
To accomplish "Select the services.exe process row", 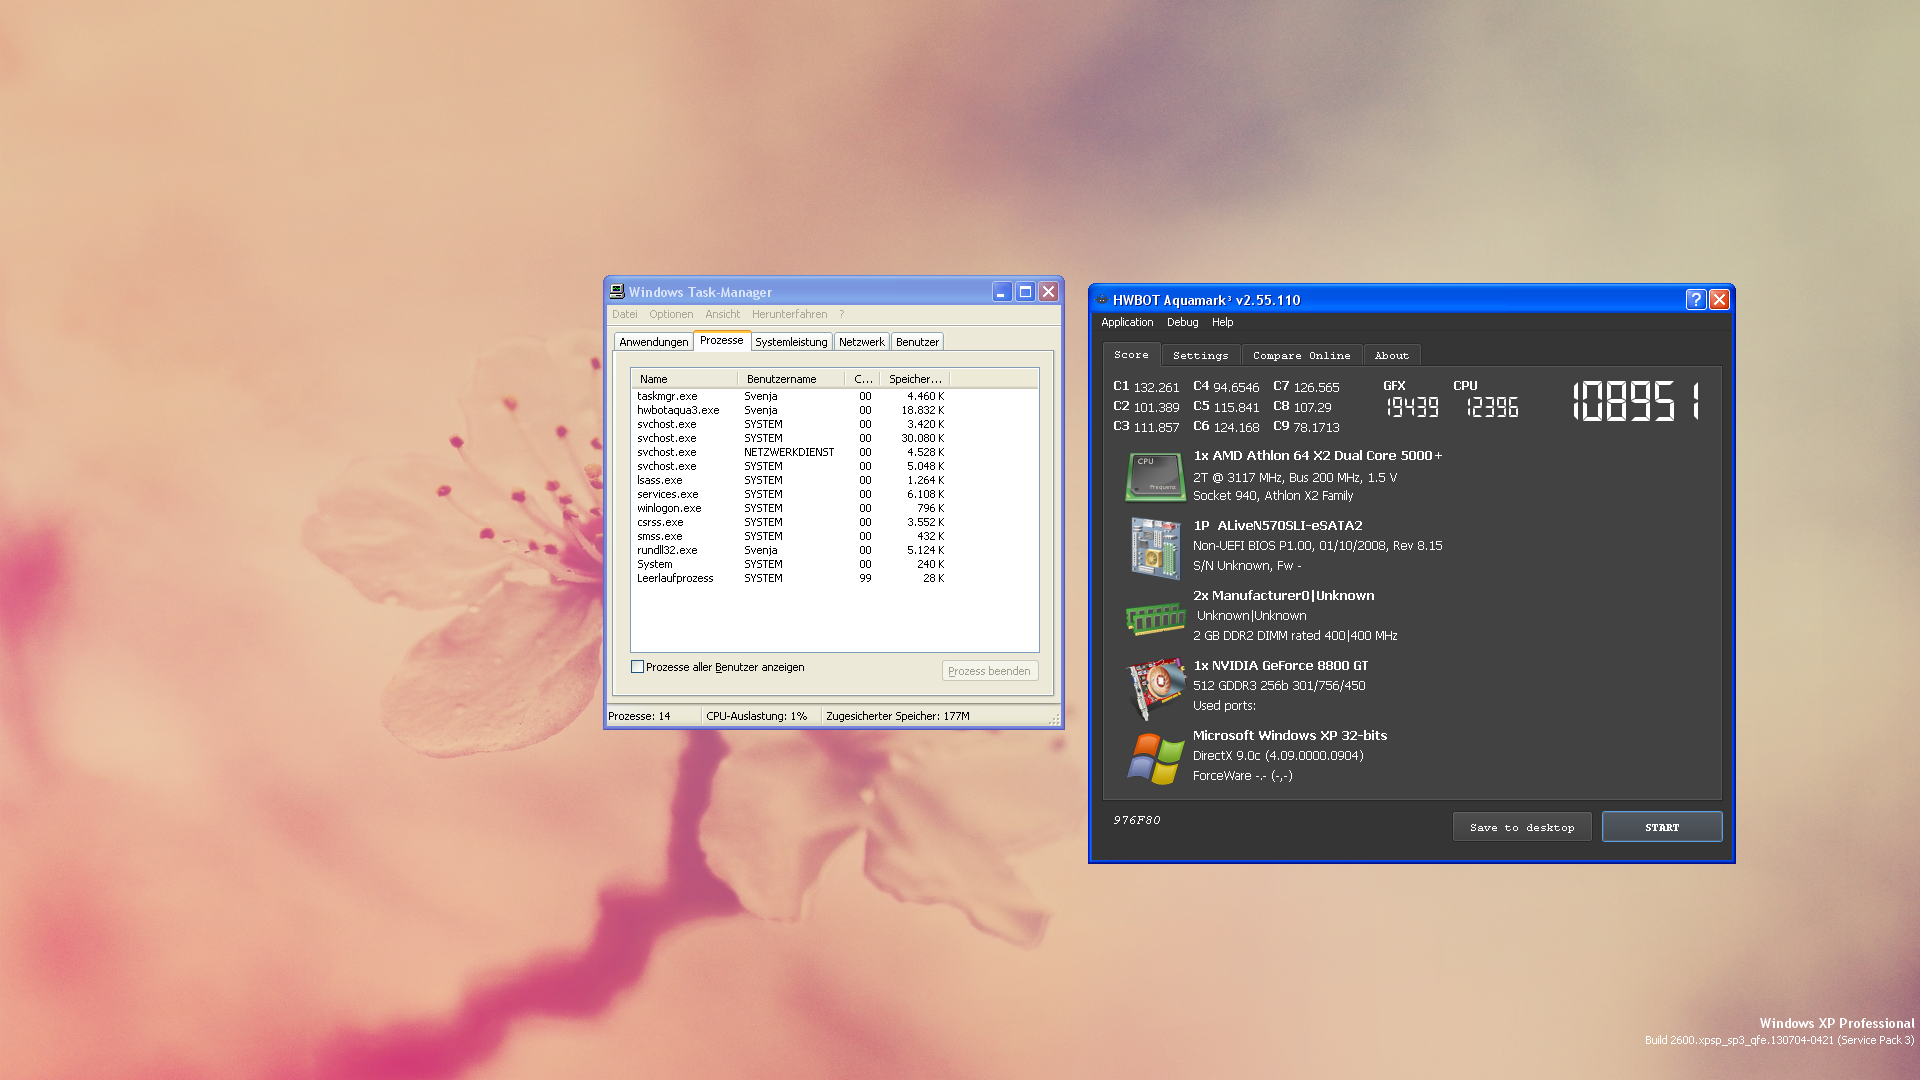I will pos(790,494).
